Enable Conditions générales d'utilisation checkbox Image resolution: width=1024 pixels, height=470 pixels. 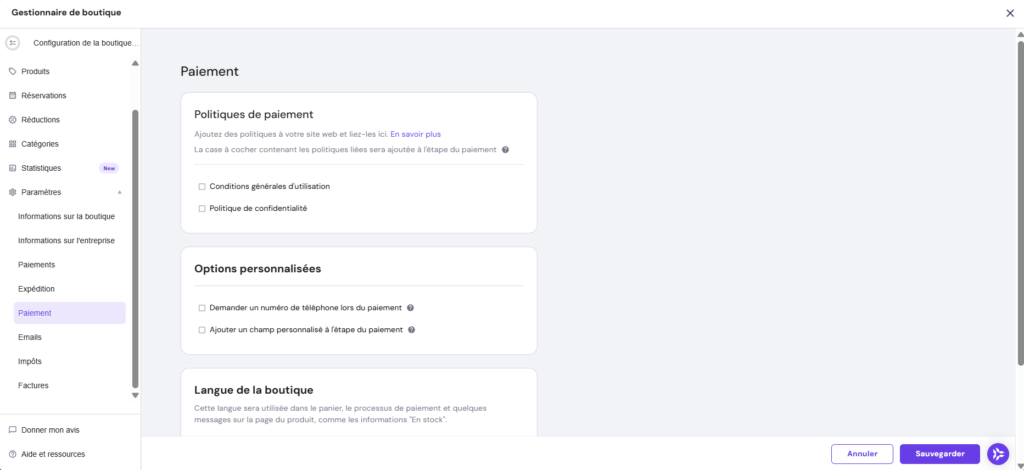202,187
